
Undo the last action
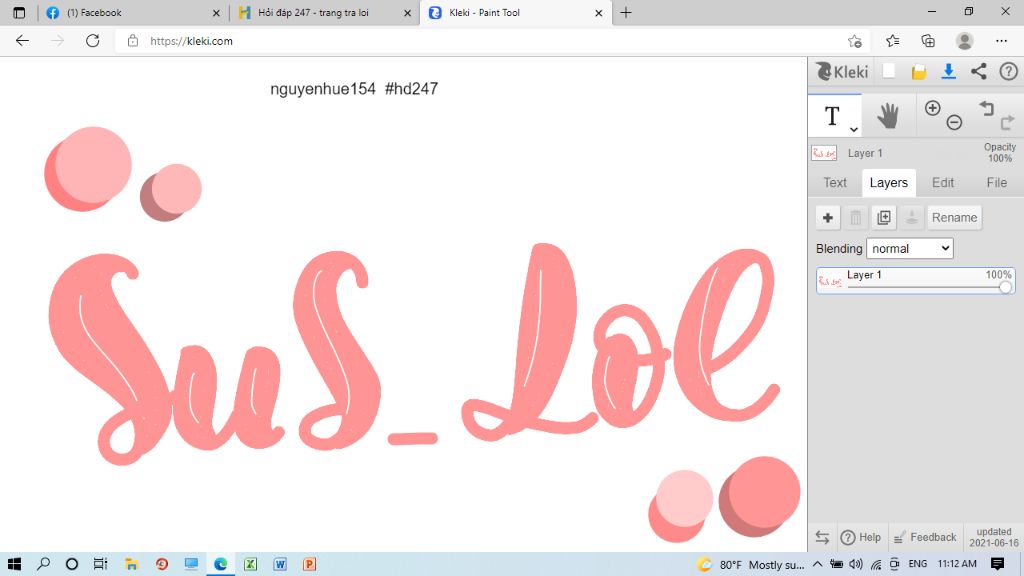coord(986,108)
